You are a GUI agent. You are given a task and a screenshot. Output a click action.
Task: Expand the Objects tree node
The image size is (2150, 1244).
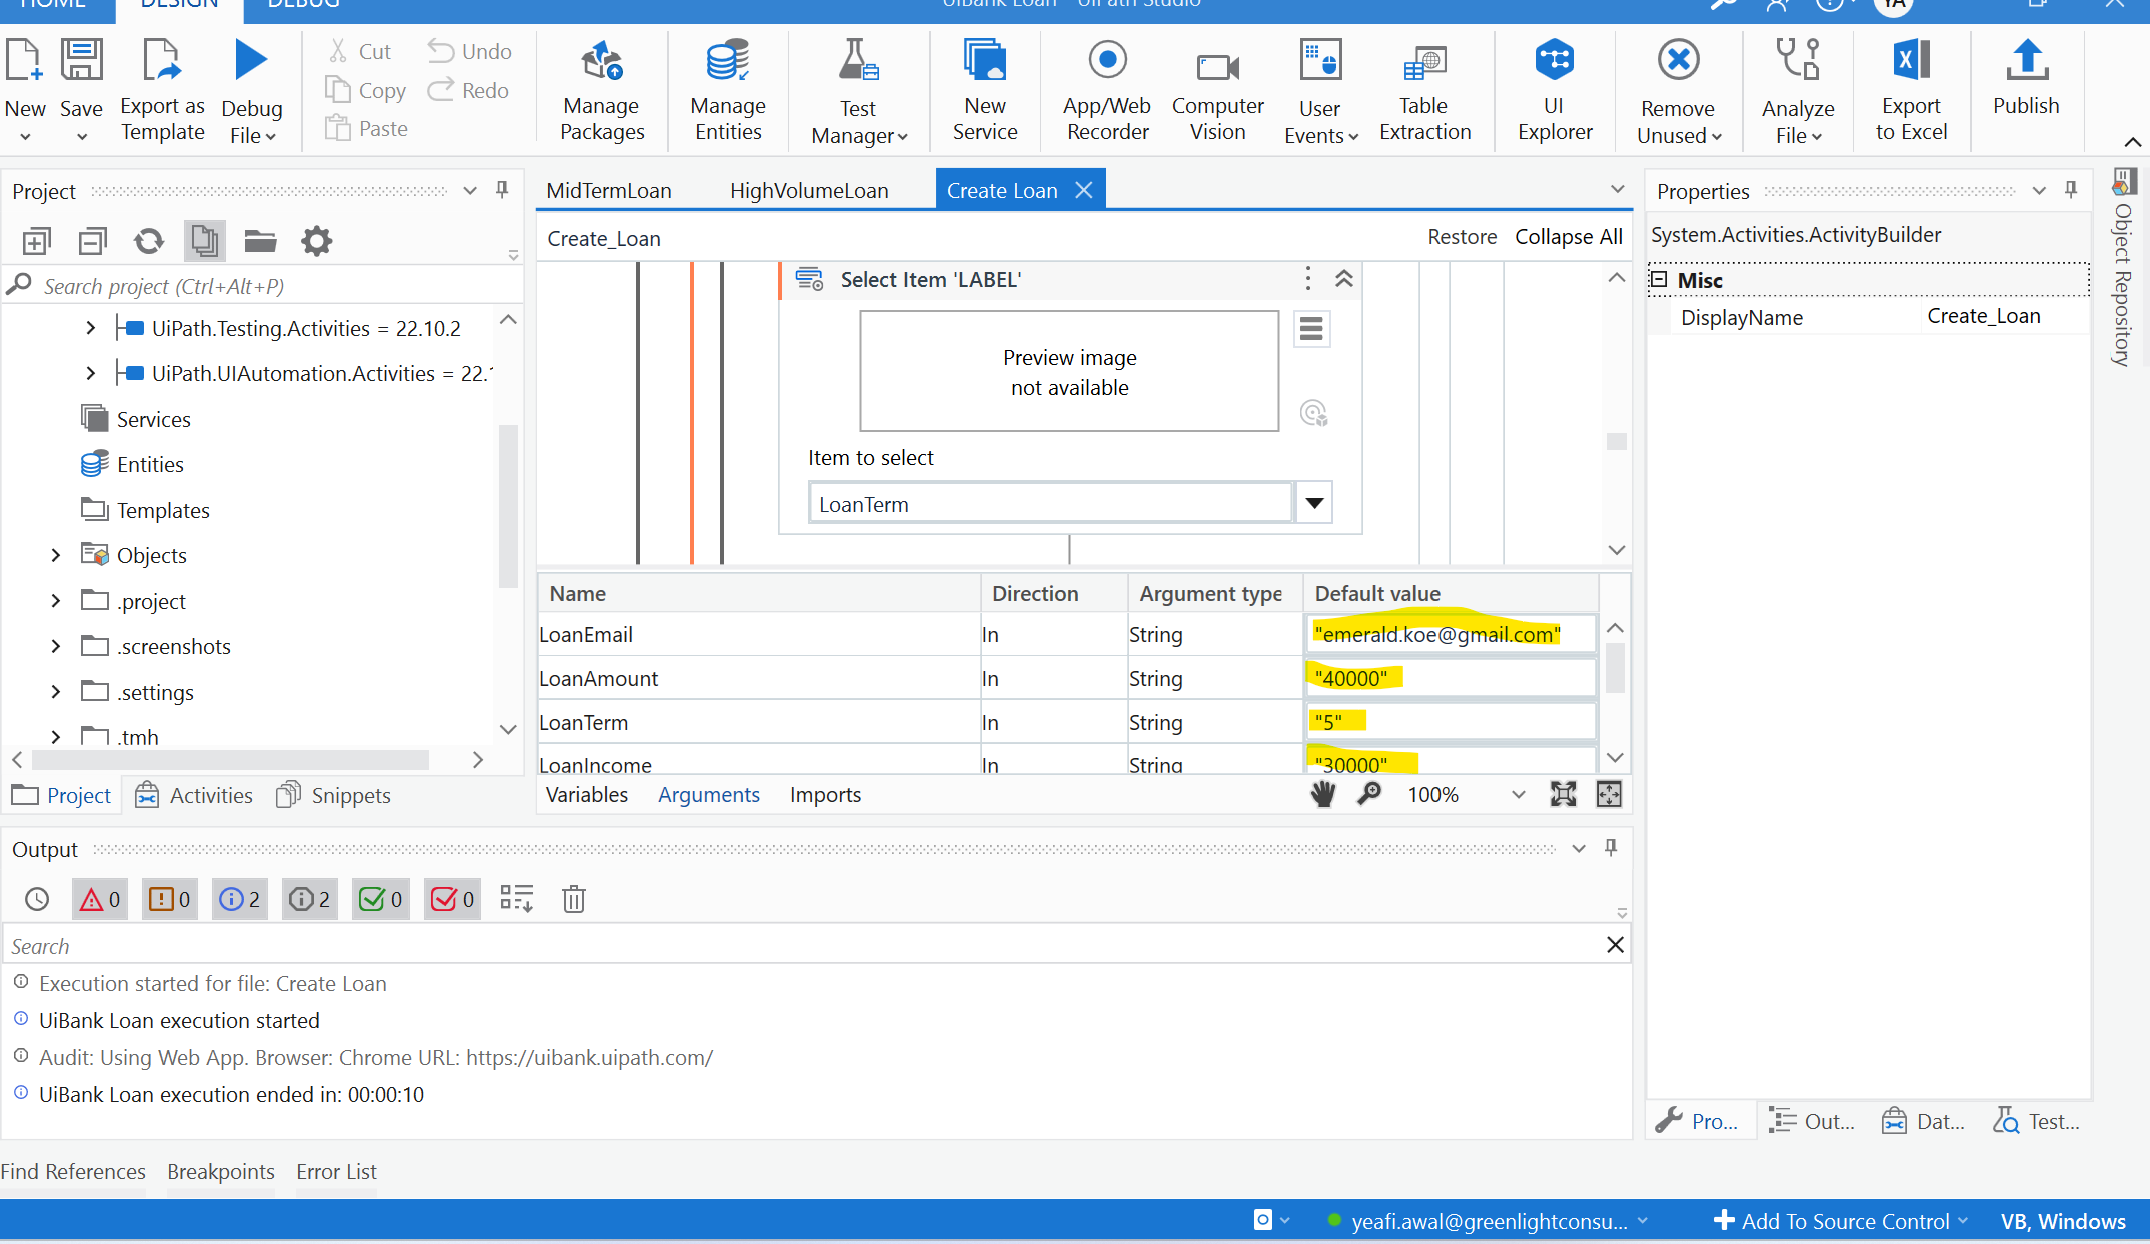point(56,555)
